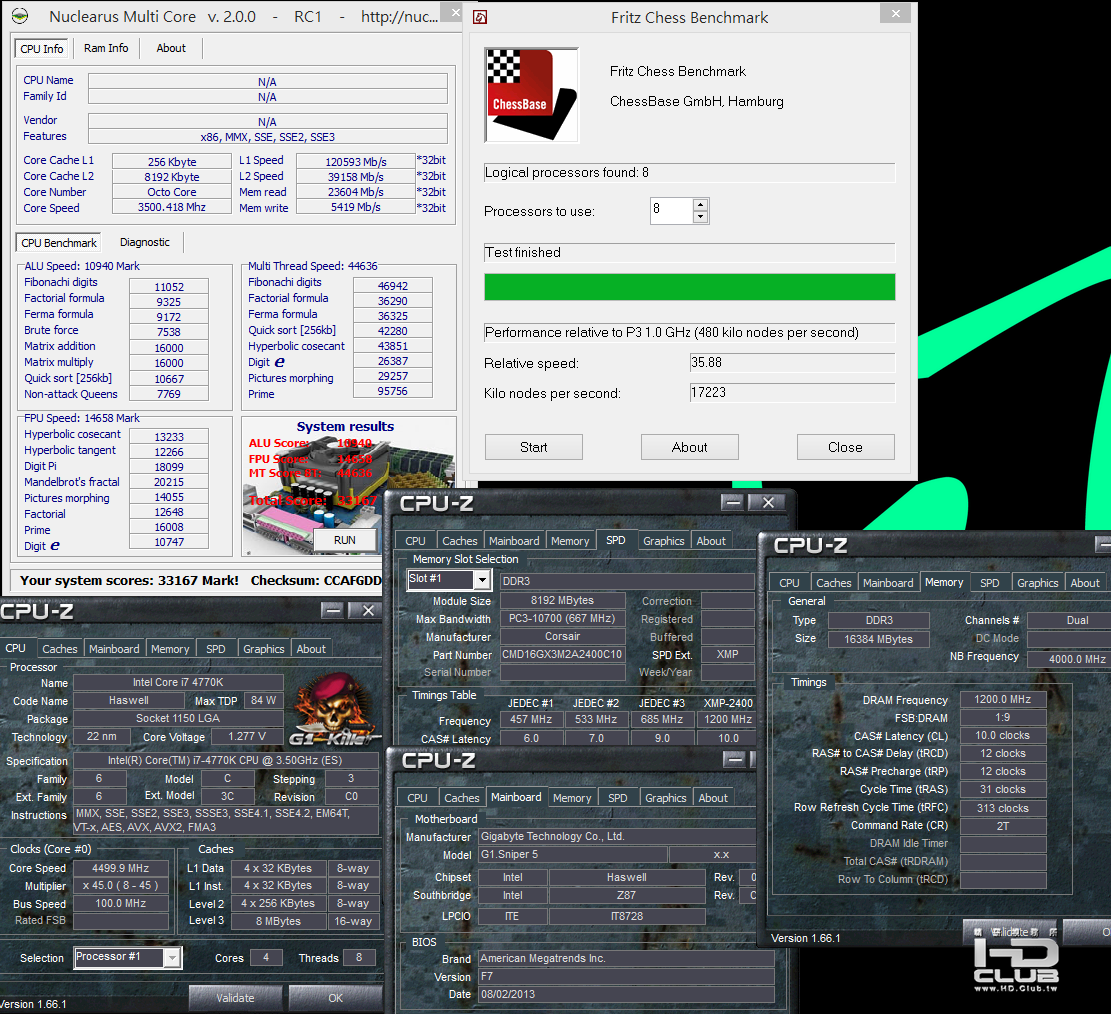Open SPD tab in CPU-Z Mainboard window
1111x1014 pixels.
pyautogui.click(x=618, y=798)
